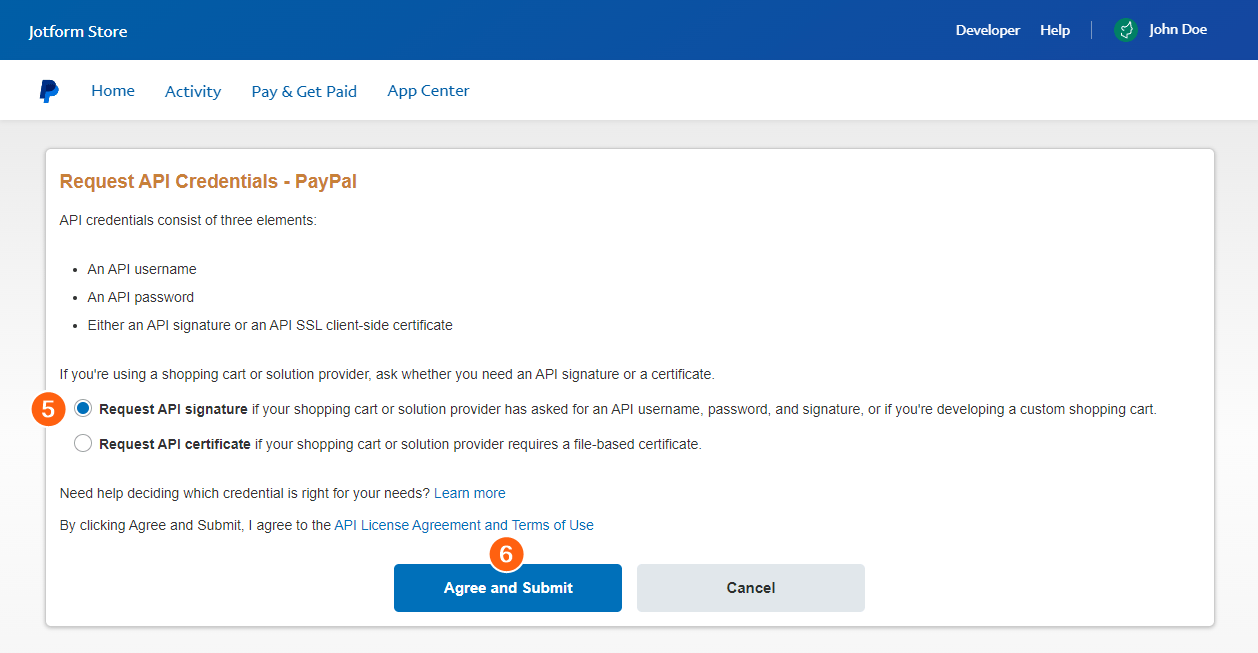Viewport: 1258px width, 653px height.
Task: Click the Help link in header
Action: [x=1055, y=30]
